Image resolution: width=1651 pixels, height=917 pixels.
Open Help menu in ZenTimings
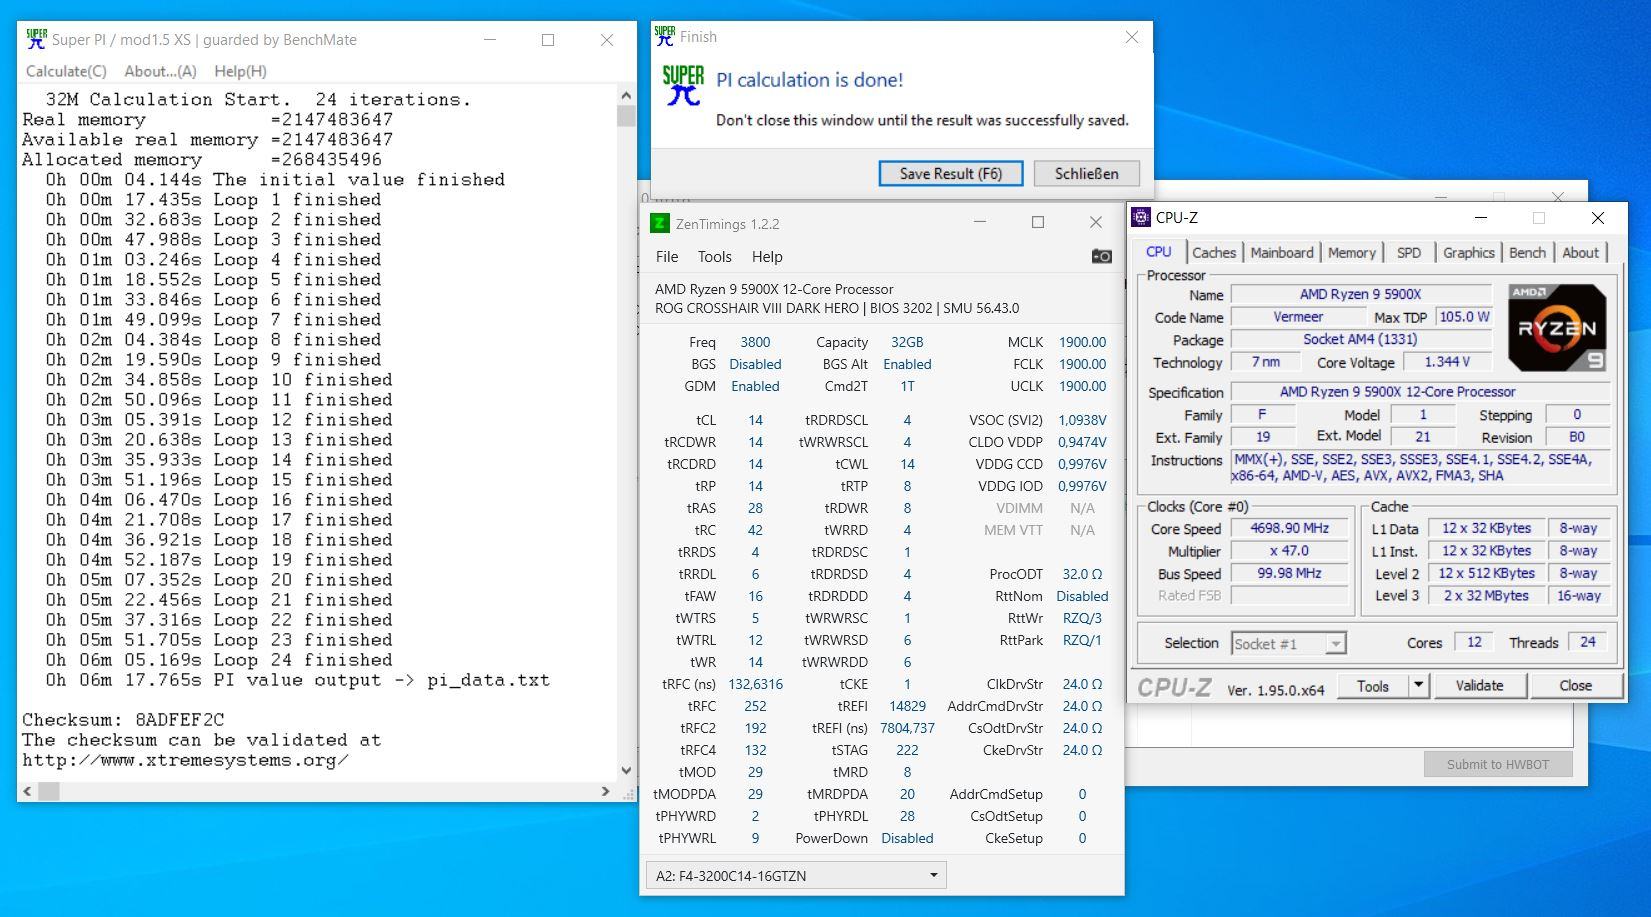(x=767, y=257)
